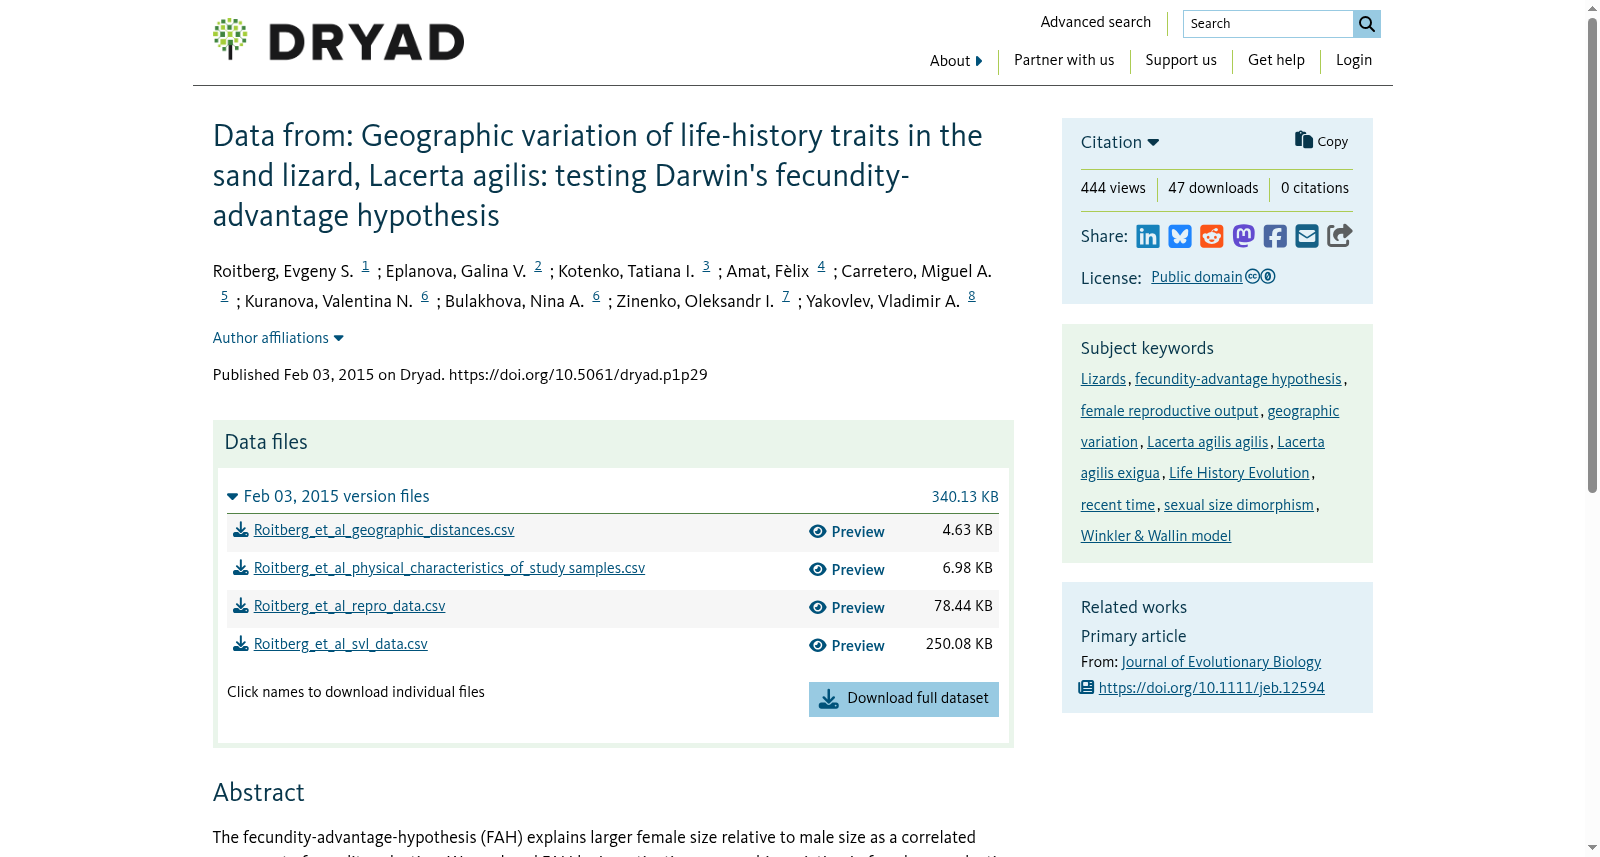Open Life History Evolution keyword
Image resolution: width=1600 pixels, height=857 pixels.
click(x=1239, y=473)
